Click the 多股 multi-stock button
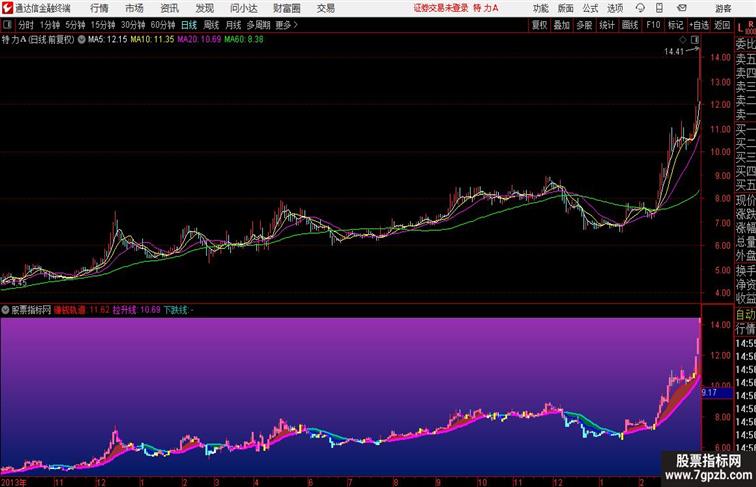This screenshot has width=756, height=487. [584, 25]
